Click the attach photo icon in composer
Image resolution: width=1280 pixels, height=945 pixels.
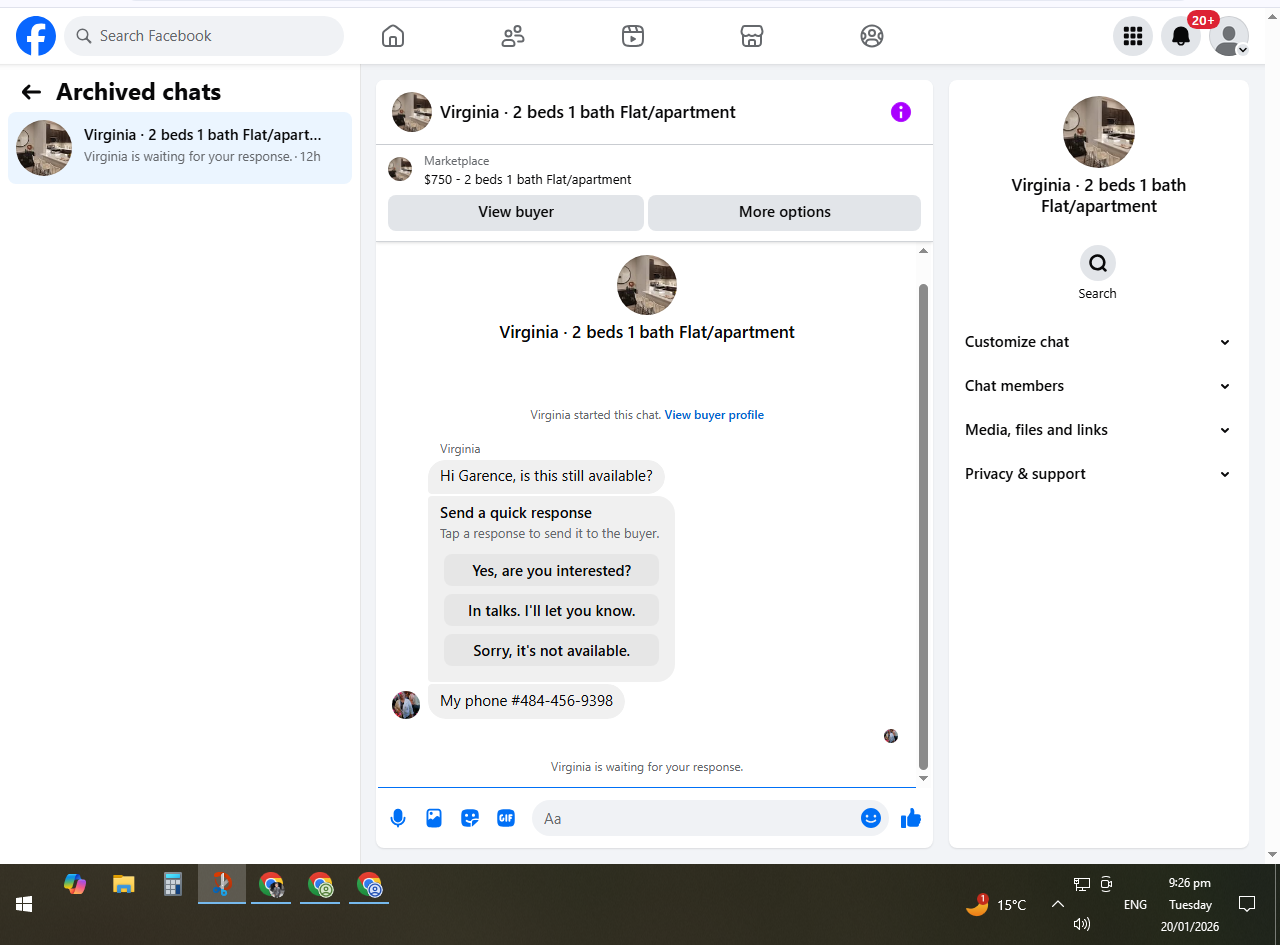tap(434, 818)
